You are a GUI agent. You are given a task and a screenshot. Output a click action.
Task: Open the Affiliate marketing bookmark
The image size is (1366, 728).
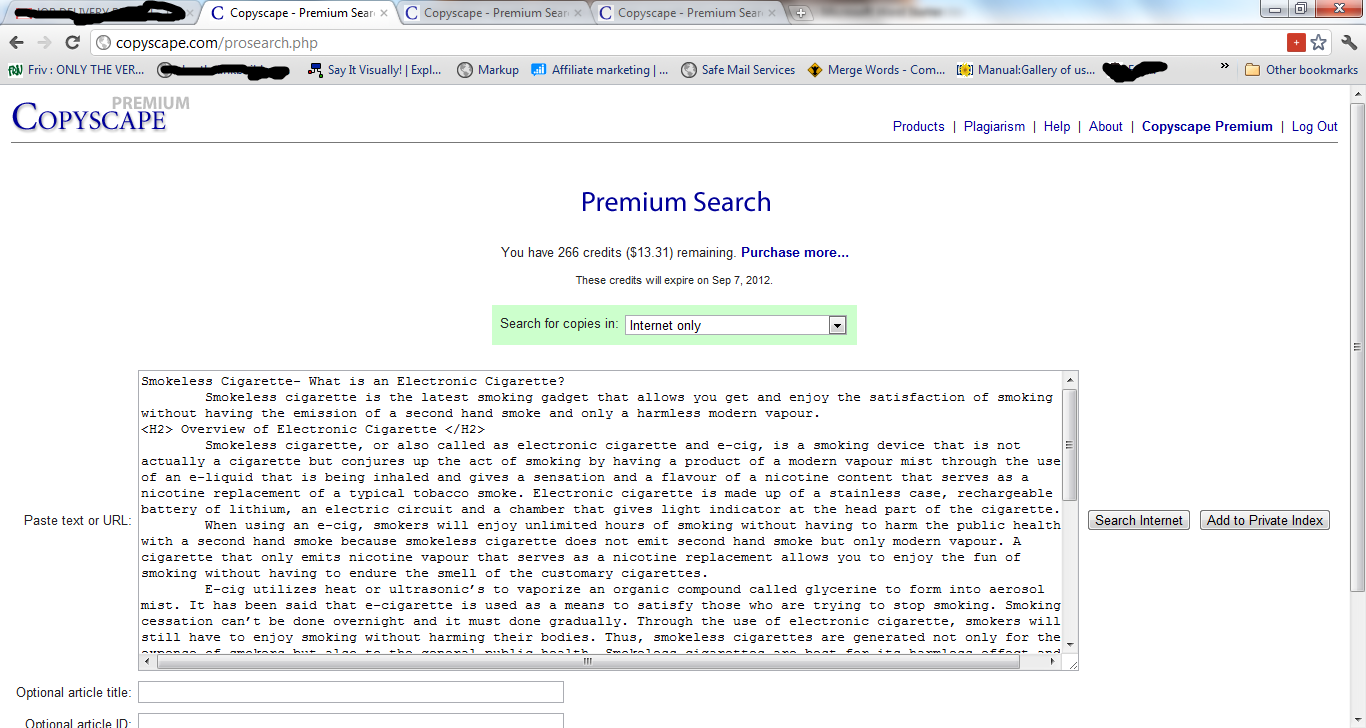[600, 70]
